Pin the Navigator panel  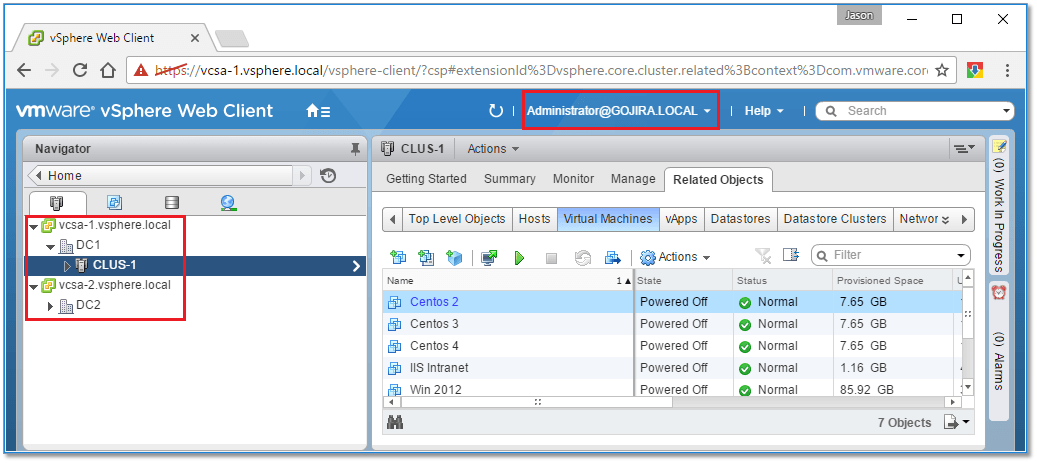click(x=355, y=149)
